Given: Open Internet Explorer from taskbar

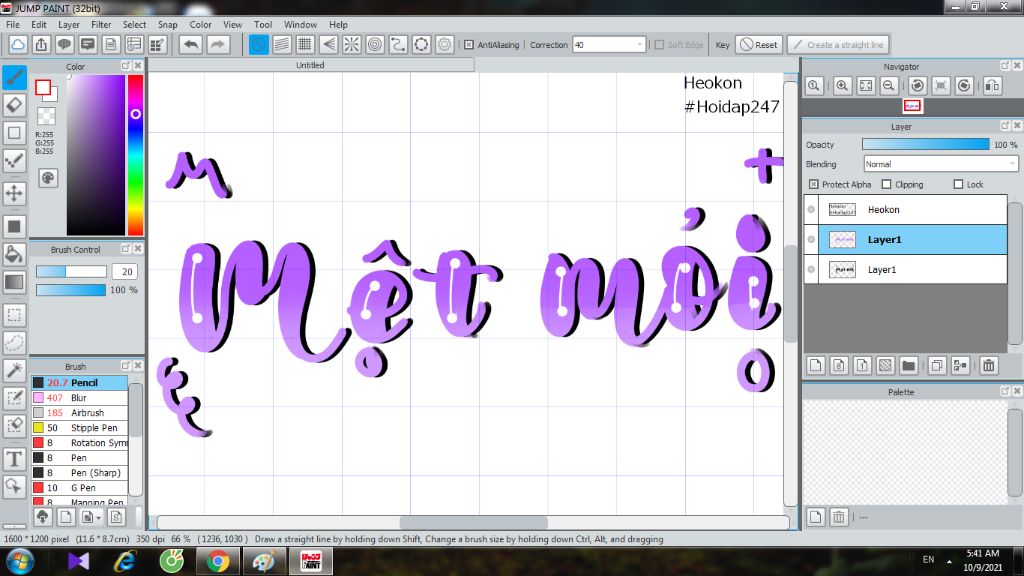Looking at the screenshot, I should [x=125, y=562].
